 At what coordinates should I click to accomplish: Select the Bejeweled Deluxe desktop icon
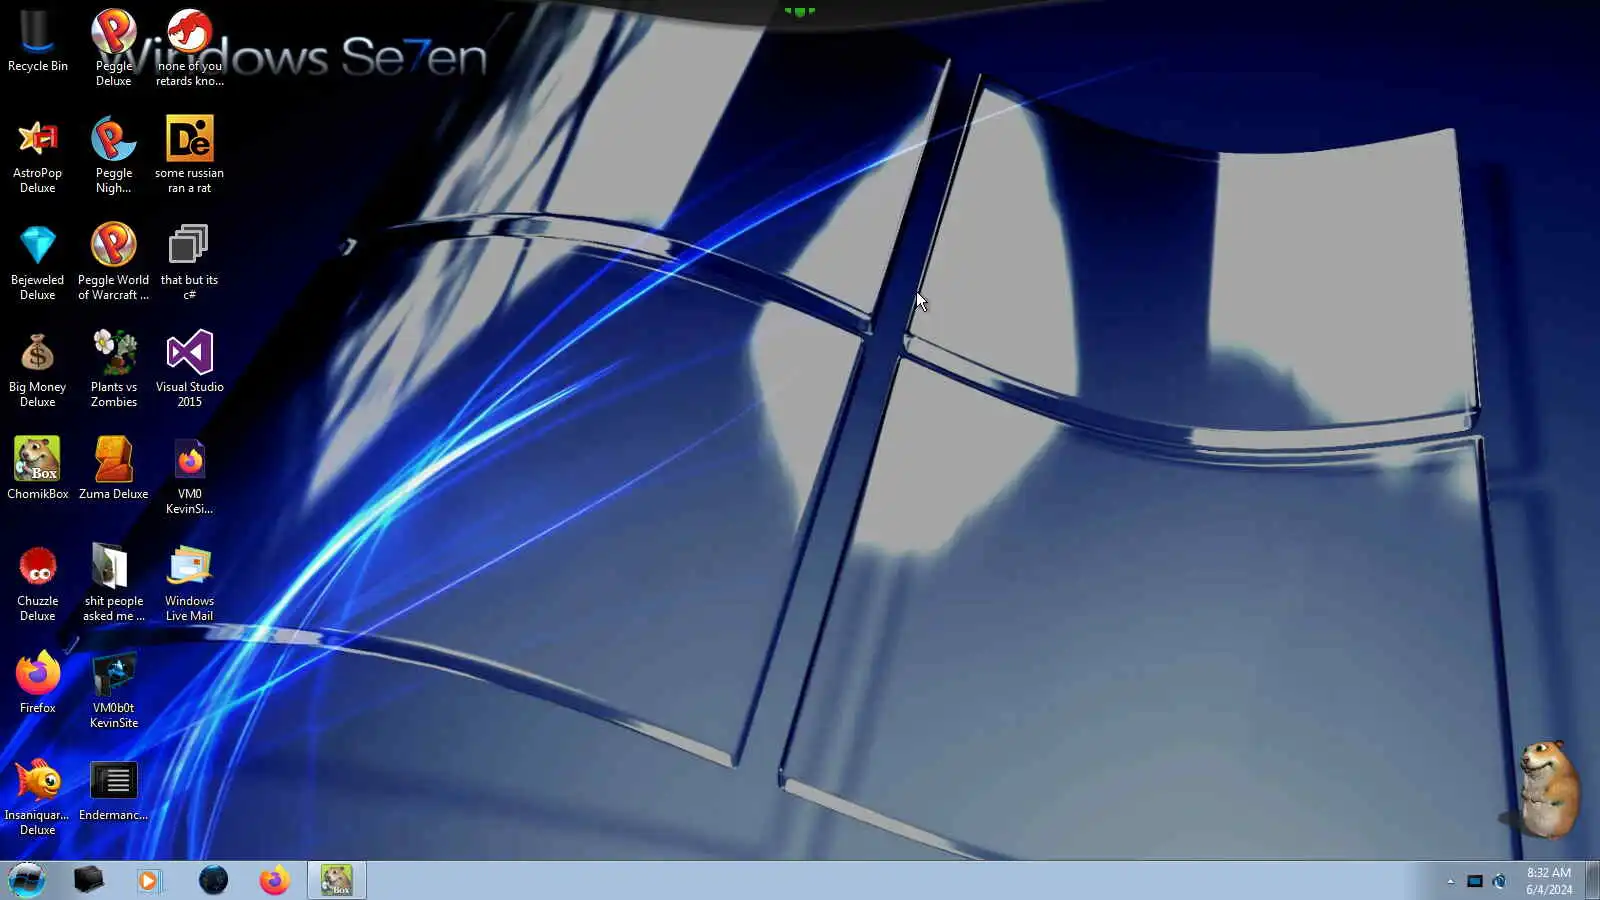click(x=37, y=262)
